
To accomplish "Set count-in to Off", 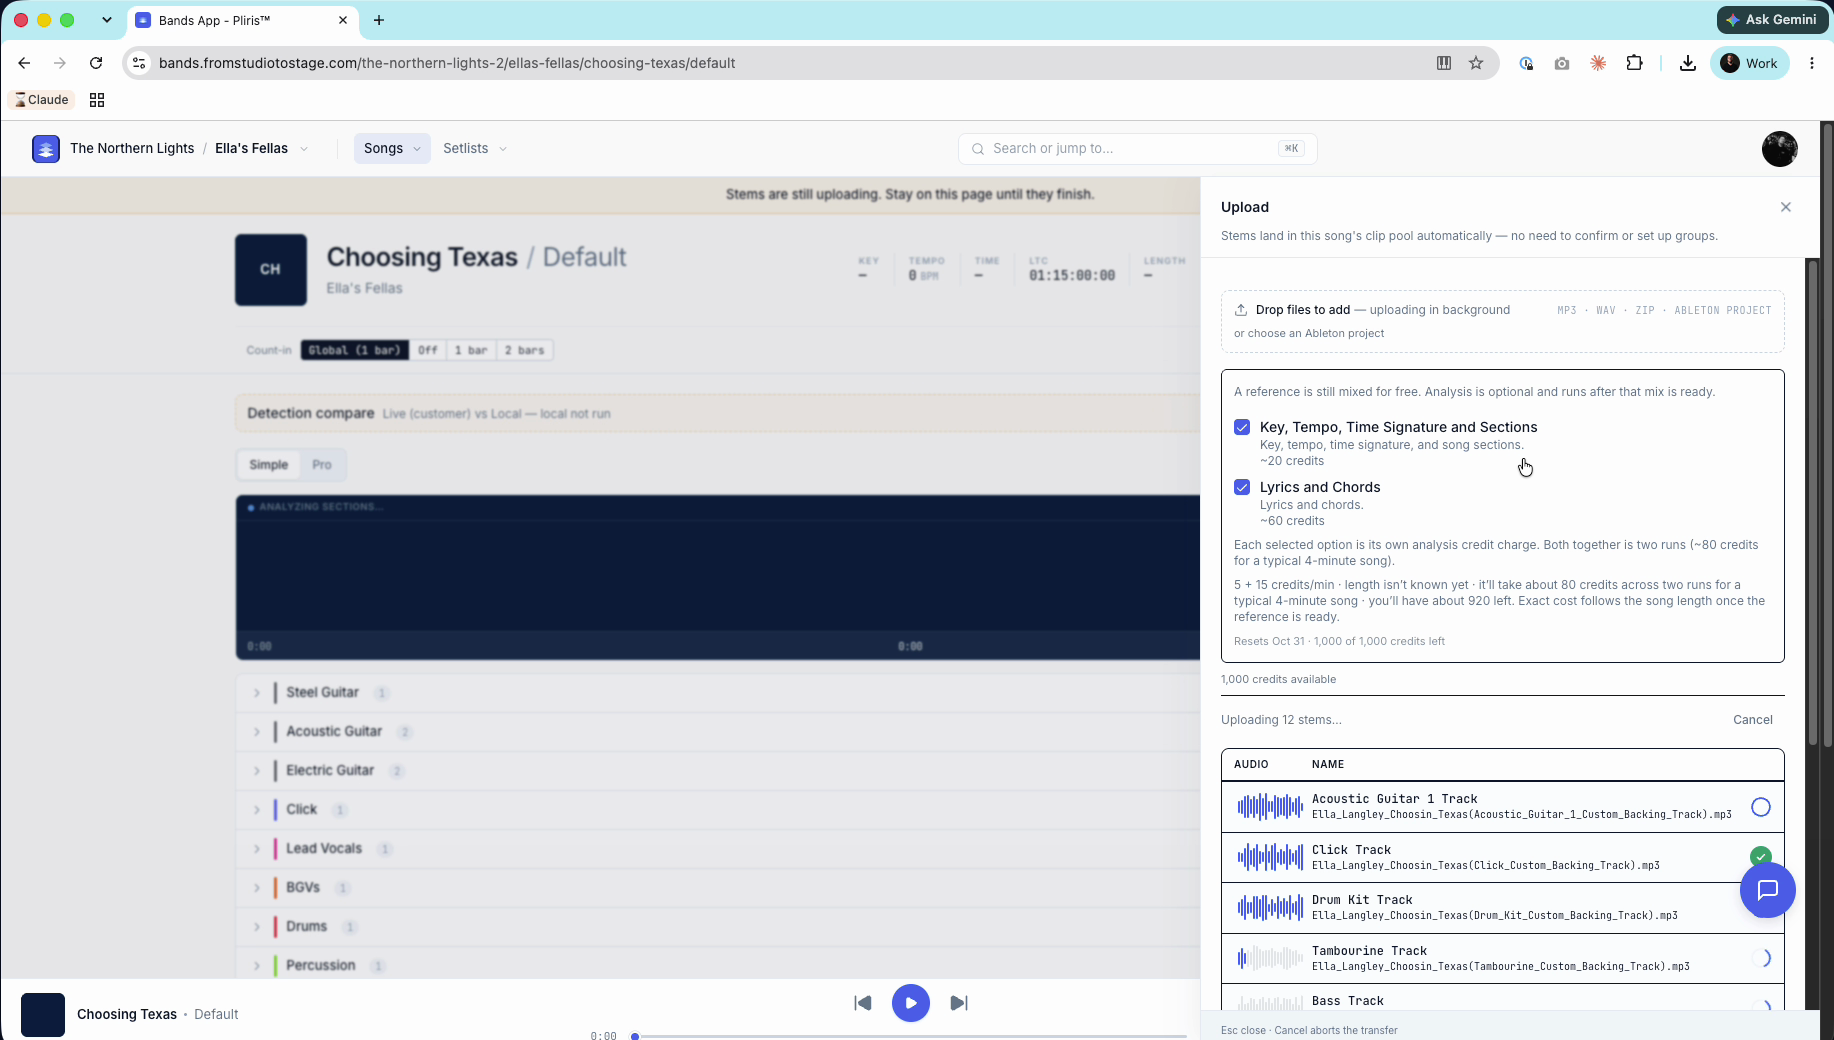I will (428, 350).
